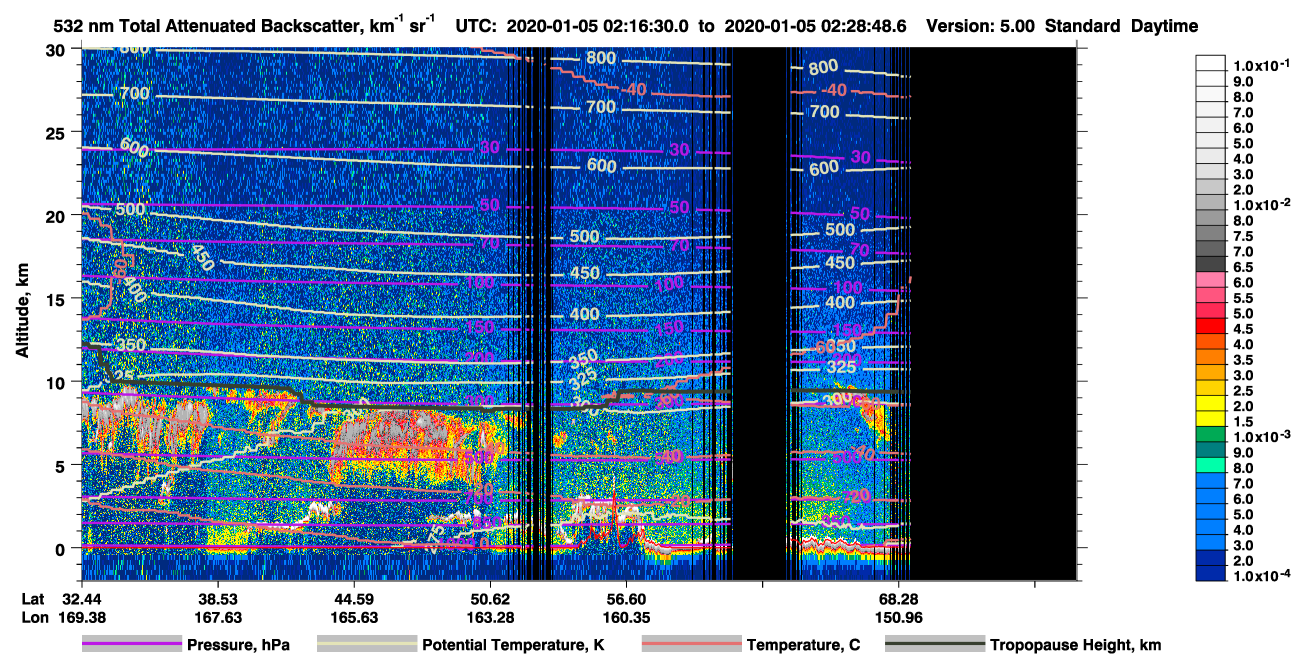The image size is (1300, 667).
Task: Click latitude value 50.62
Action: pyautogui.click(x=490, y=598)
